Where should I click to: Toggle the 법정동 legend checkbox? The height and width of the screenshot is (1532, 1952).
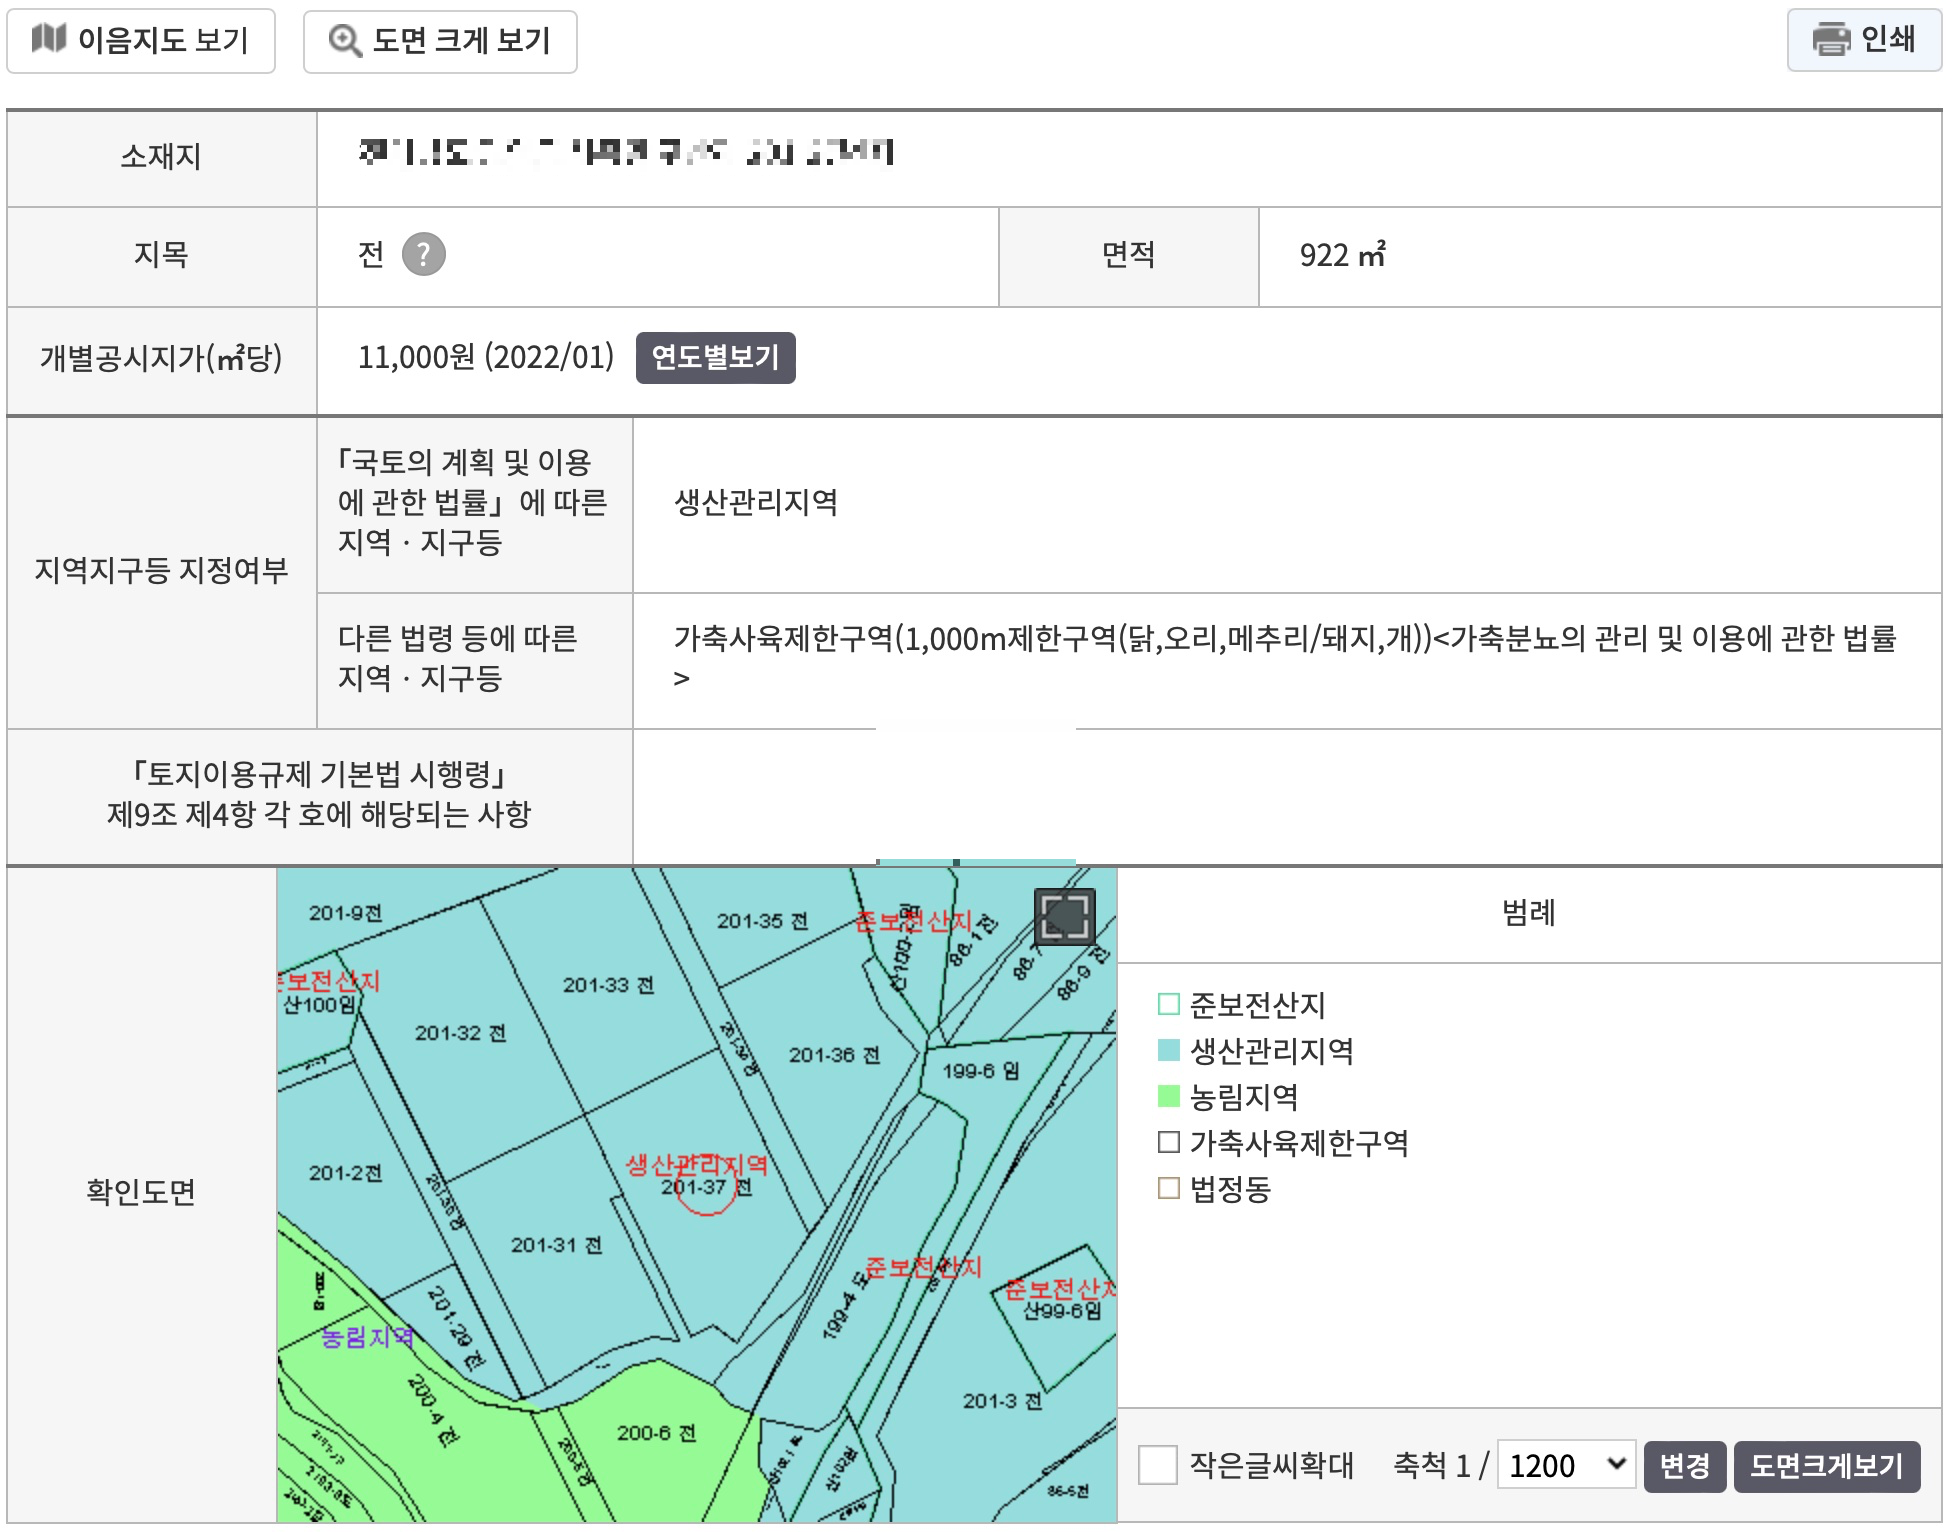click(1168, 1188)
